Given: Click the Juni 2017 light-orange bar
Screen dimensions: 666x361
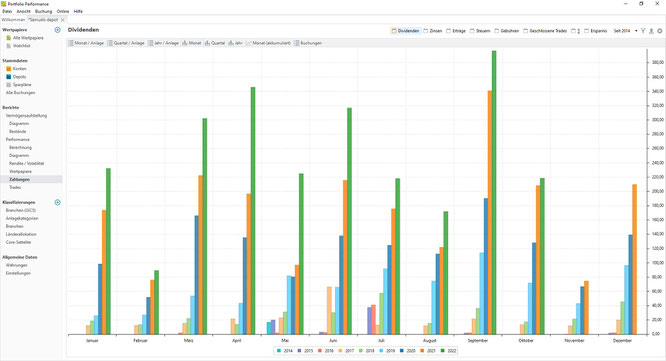Looking at the screenshot, I should pos(329,310).
